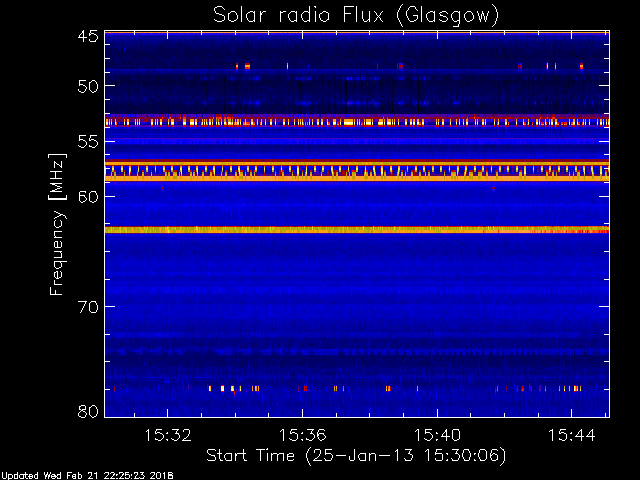
Task: Click the orange striped band between 57 and 59 MHz
Action: point(357,171)
